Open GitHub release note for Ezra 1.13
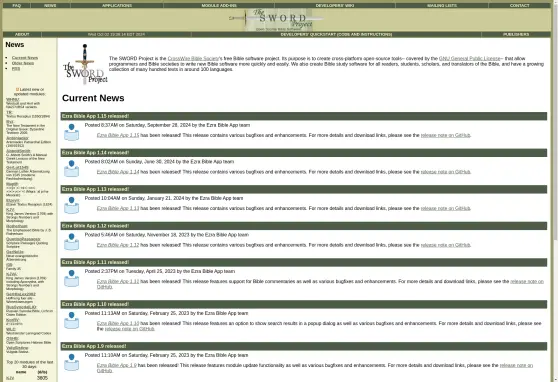The height and width of the screenshot is (382, 558). pos(446,208)
